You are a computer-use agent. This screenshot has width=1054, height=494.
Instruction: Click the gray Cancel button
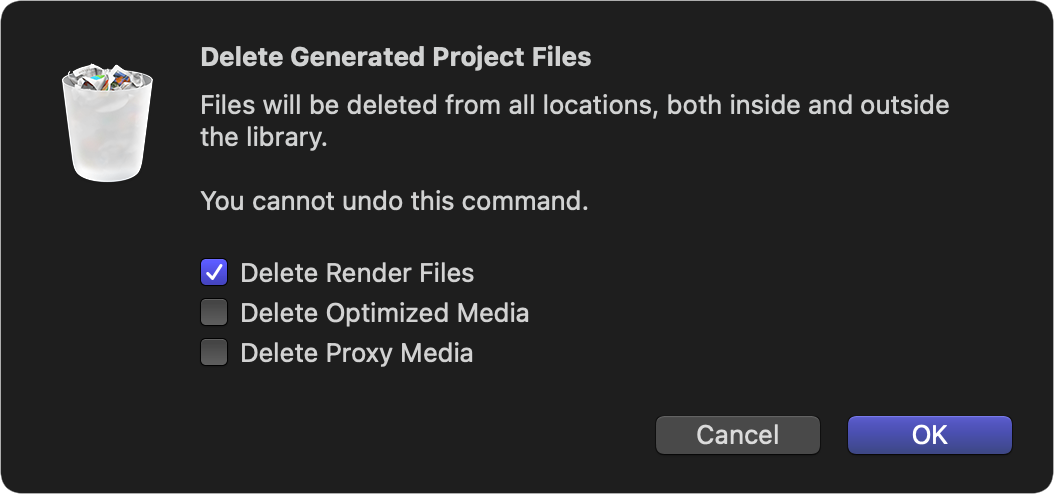coord(737,435)
